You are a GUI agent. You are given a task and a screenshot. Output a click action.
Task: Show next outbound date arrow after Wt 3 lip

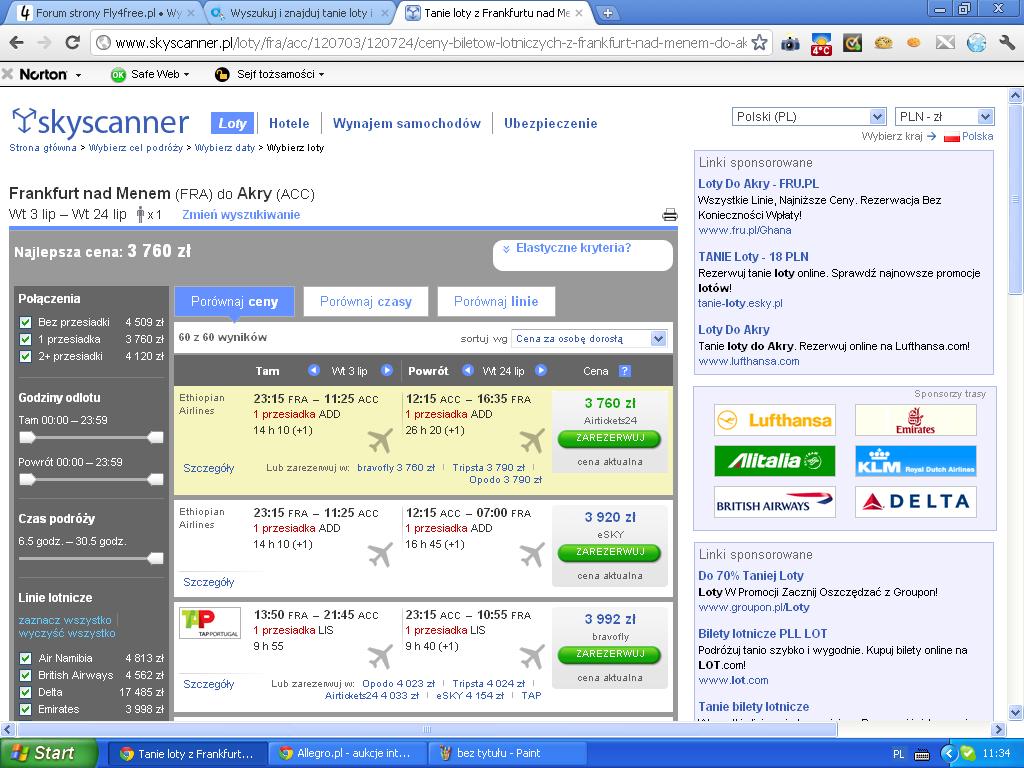pos(387,370)
